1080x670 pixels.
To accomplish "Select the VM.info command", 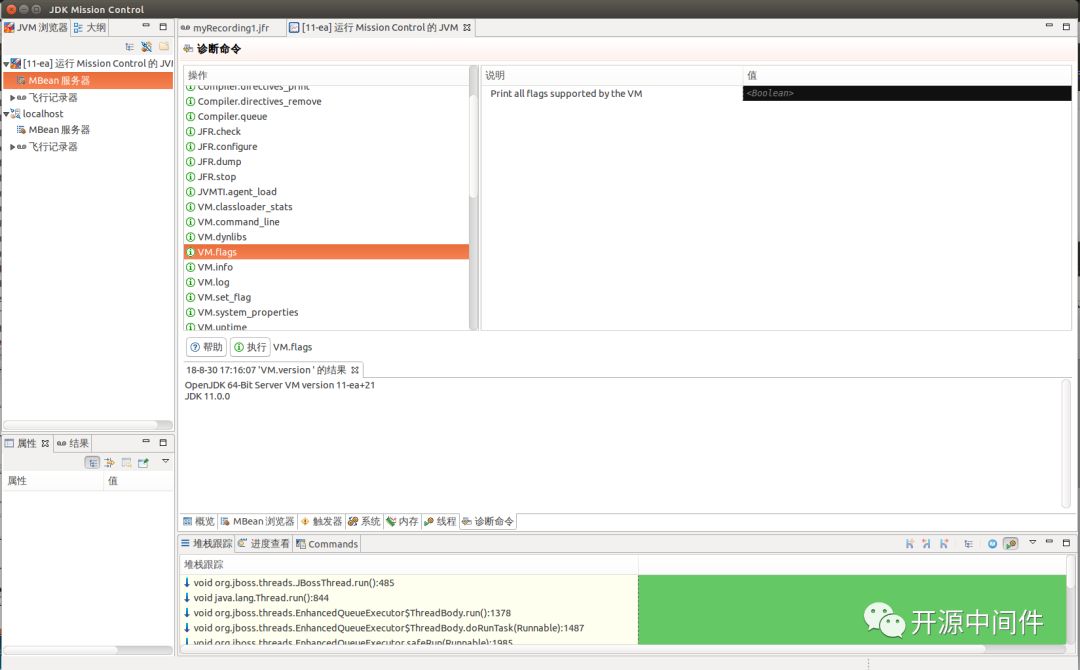I will coord(215,267).
